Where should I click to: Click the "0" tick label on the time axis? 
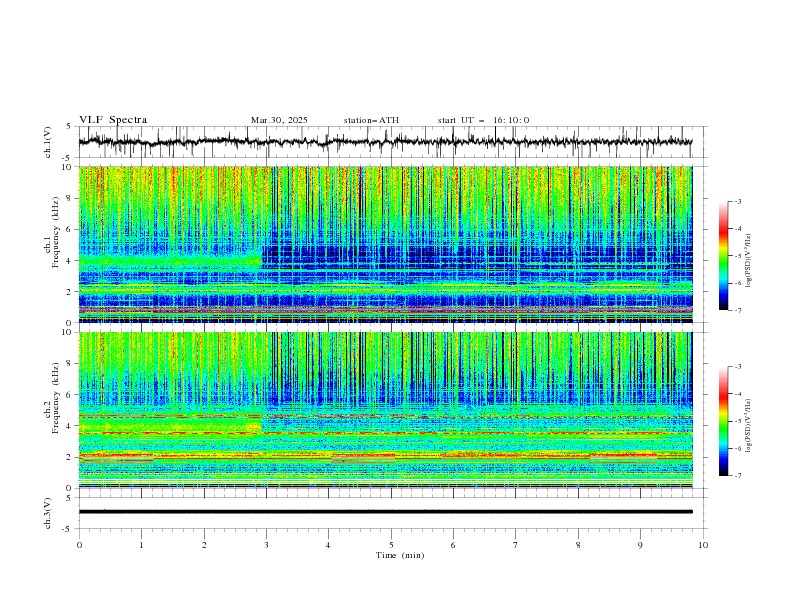79,545
